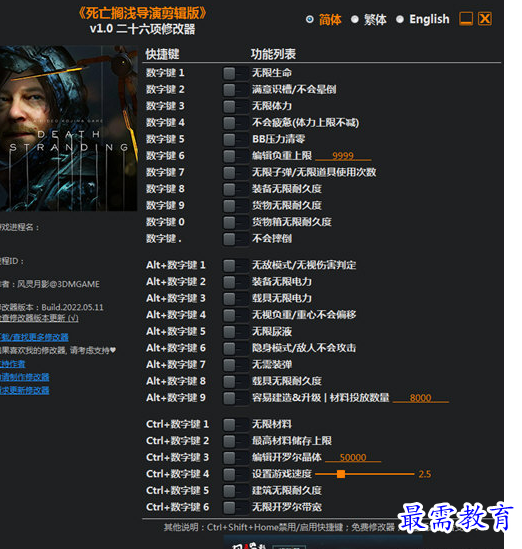Toggle 货物箱无限耐久度 switch
Viewport: 522px width, 549px height.
[x=235, y=222]
